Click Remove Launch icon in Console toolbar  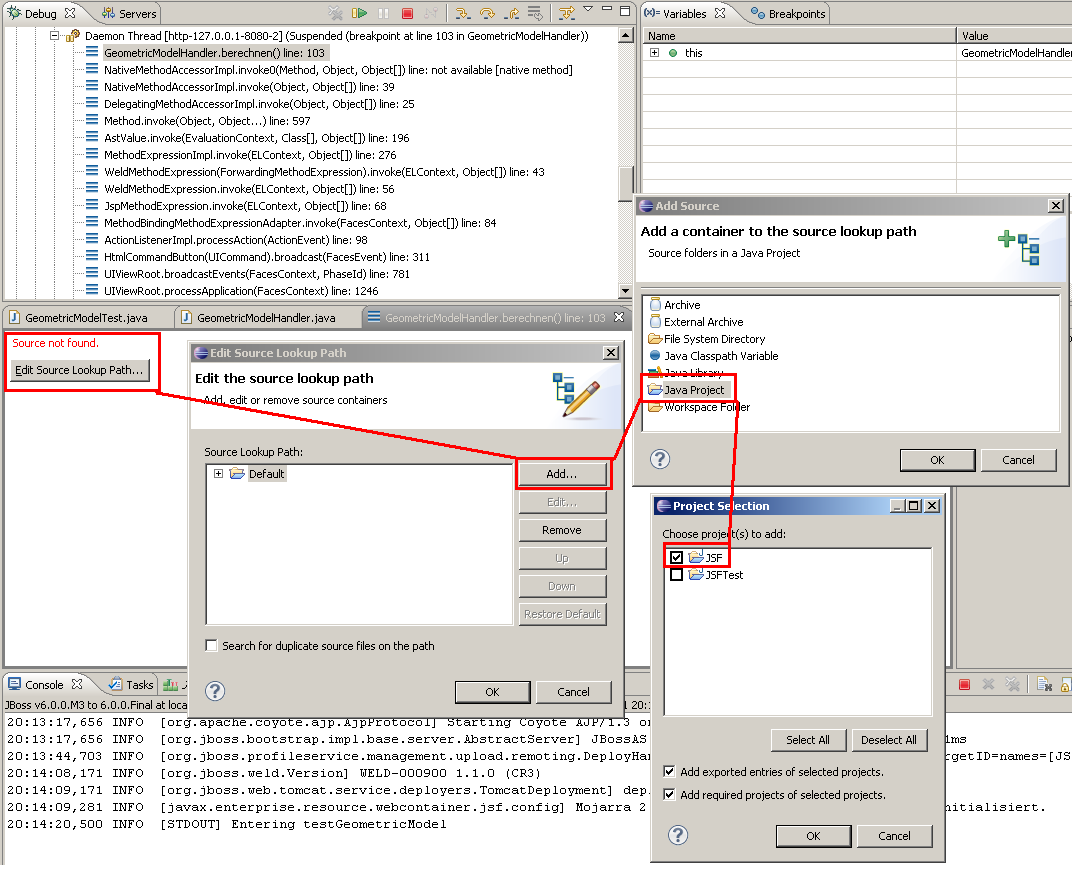988,684
